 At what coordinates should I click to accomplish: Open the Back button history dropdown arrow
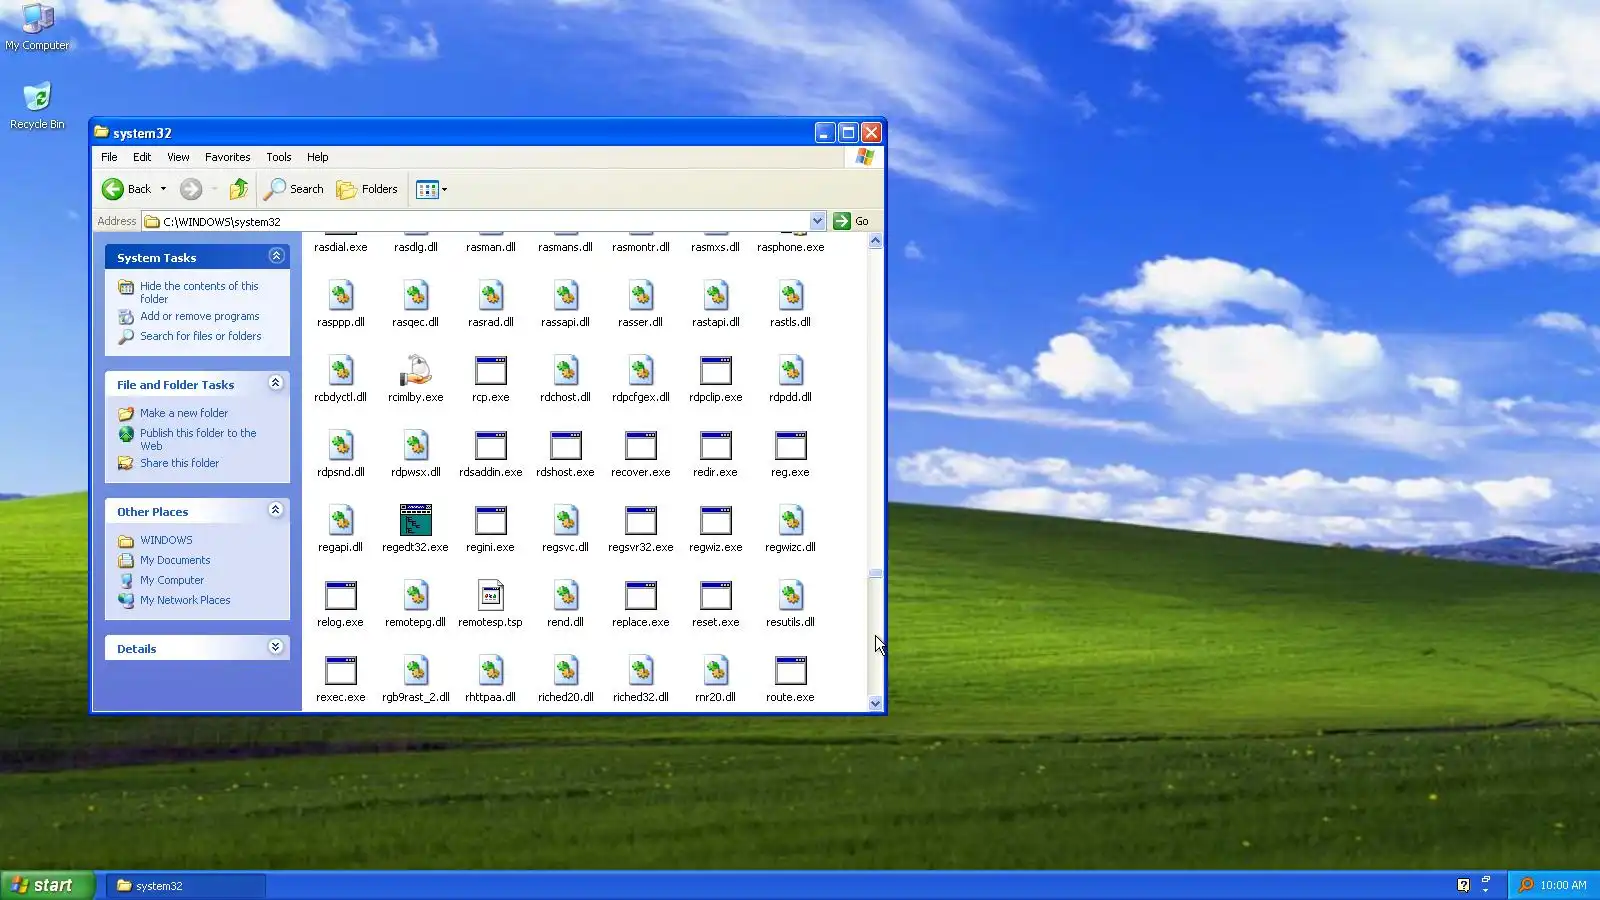[x=163, y=189]
